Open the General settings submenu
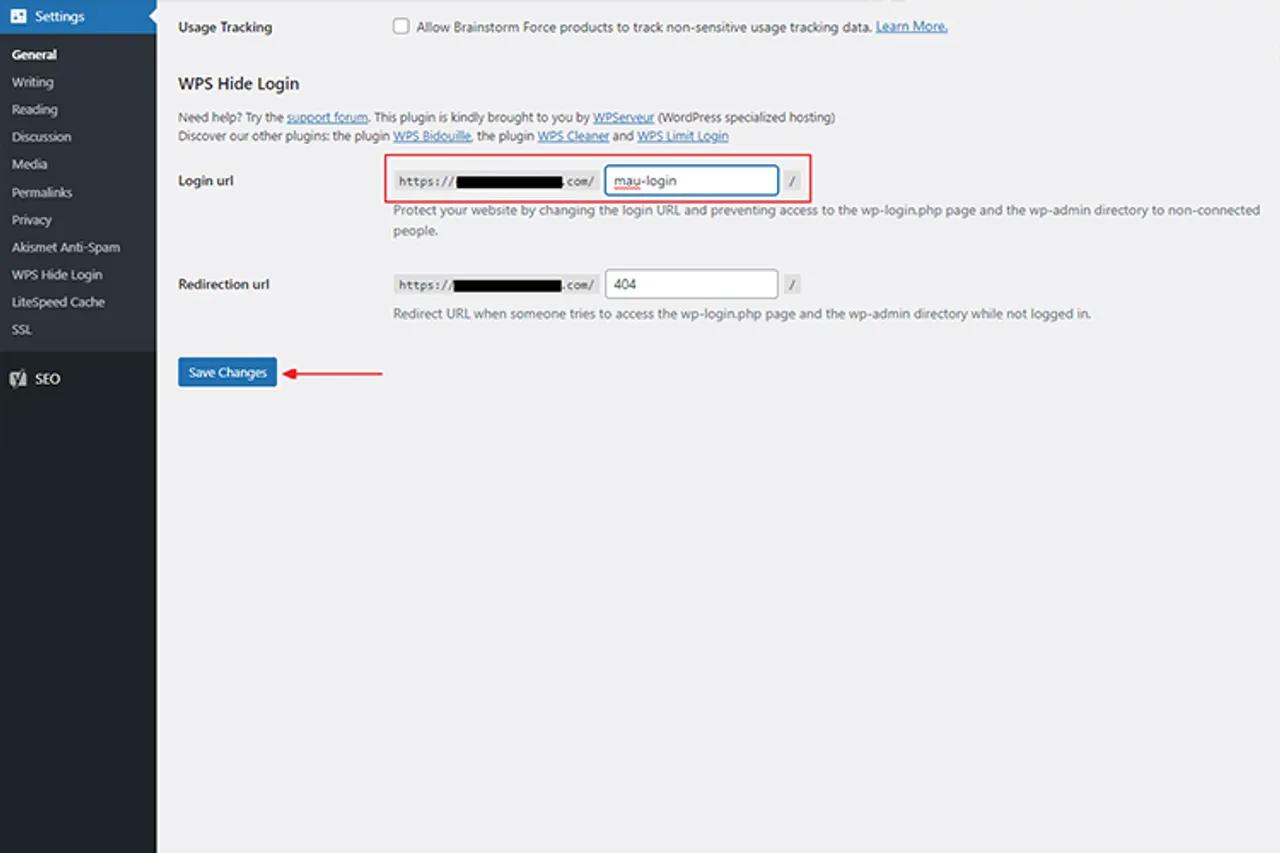The image size is (1280, 853). (34, 55)
